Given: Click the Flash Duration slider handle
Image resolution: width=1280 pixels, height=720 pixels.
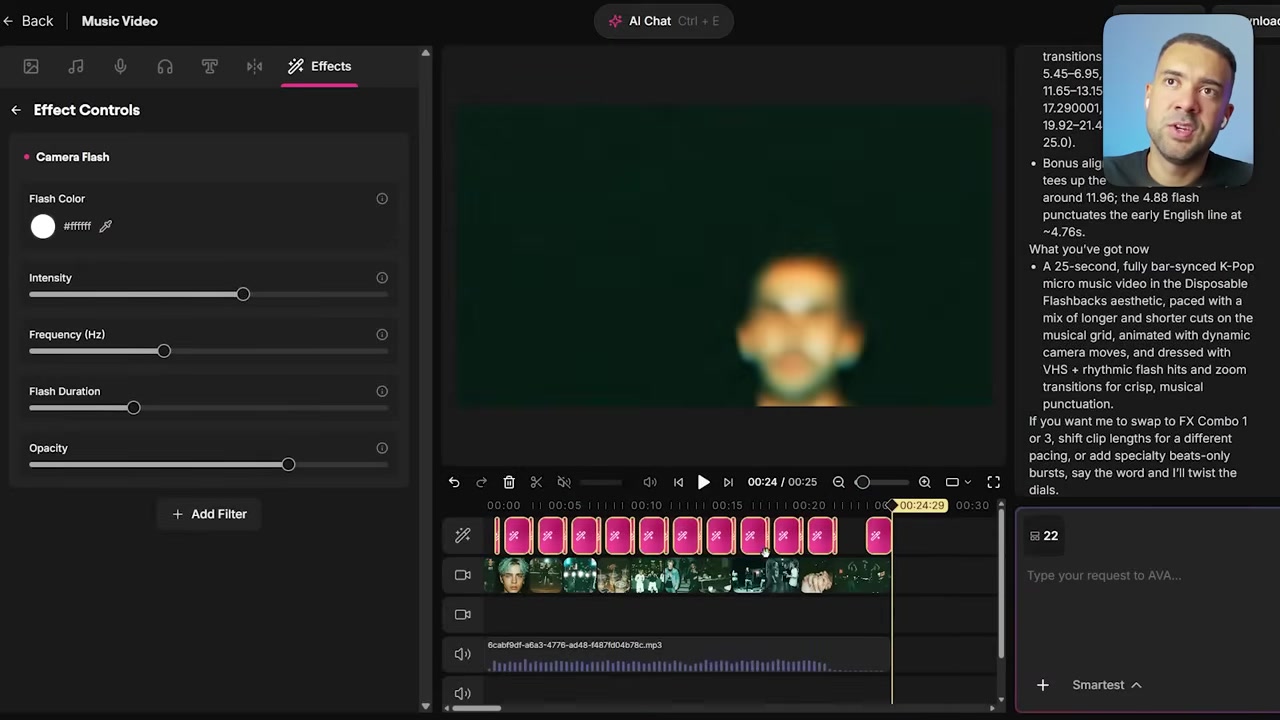Looking at the screenshot, I should pos(134,408).
